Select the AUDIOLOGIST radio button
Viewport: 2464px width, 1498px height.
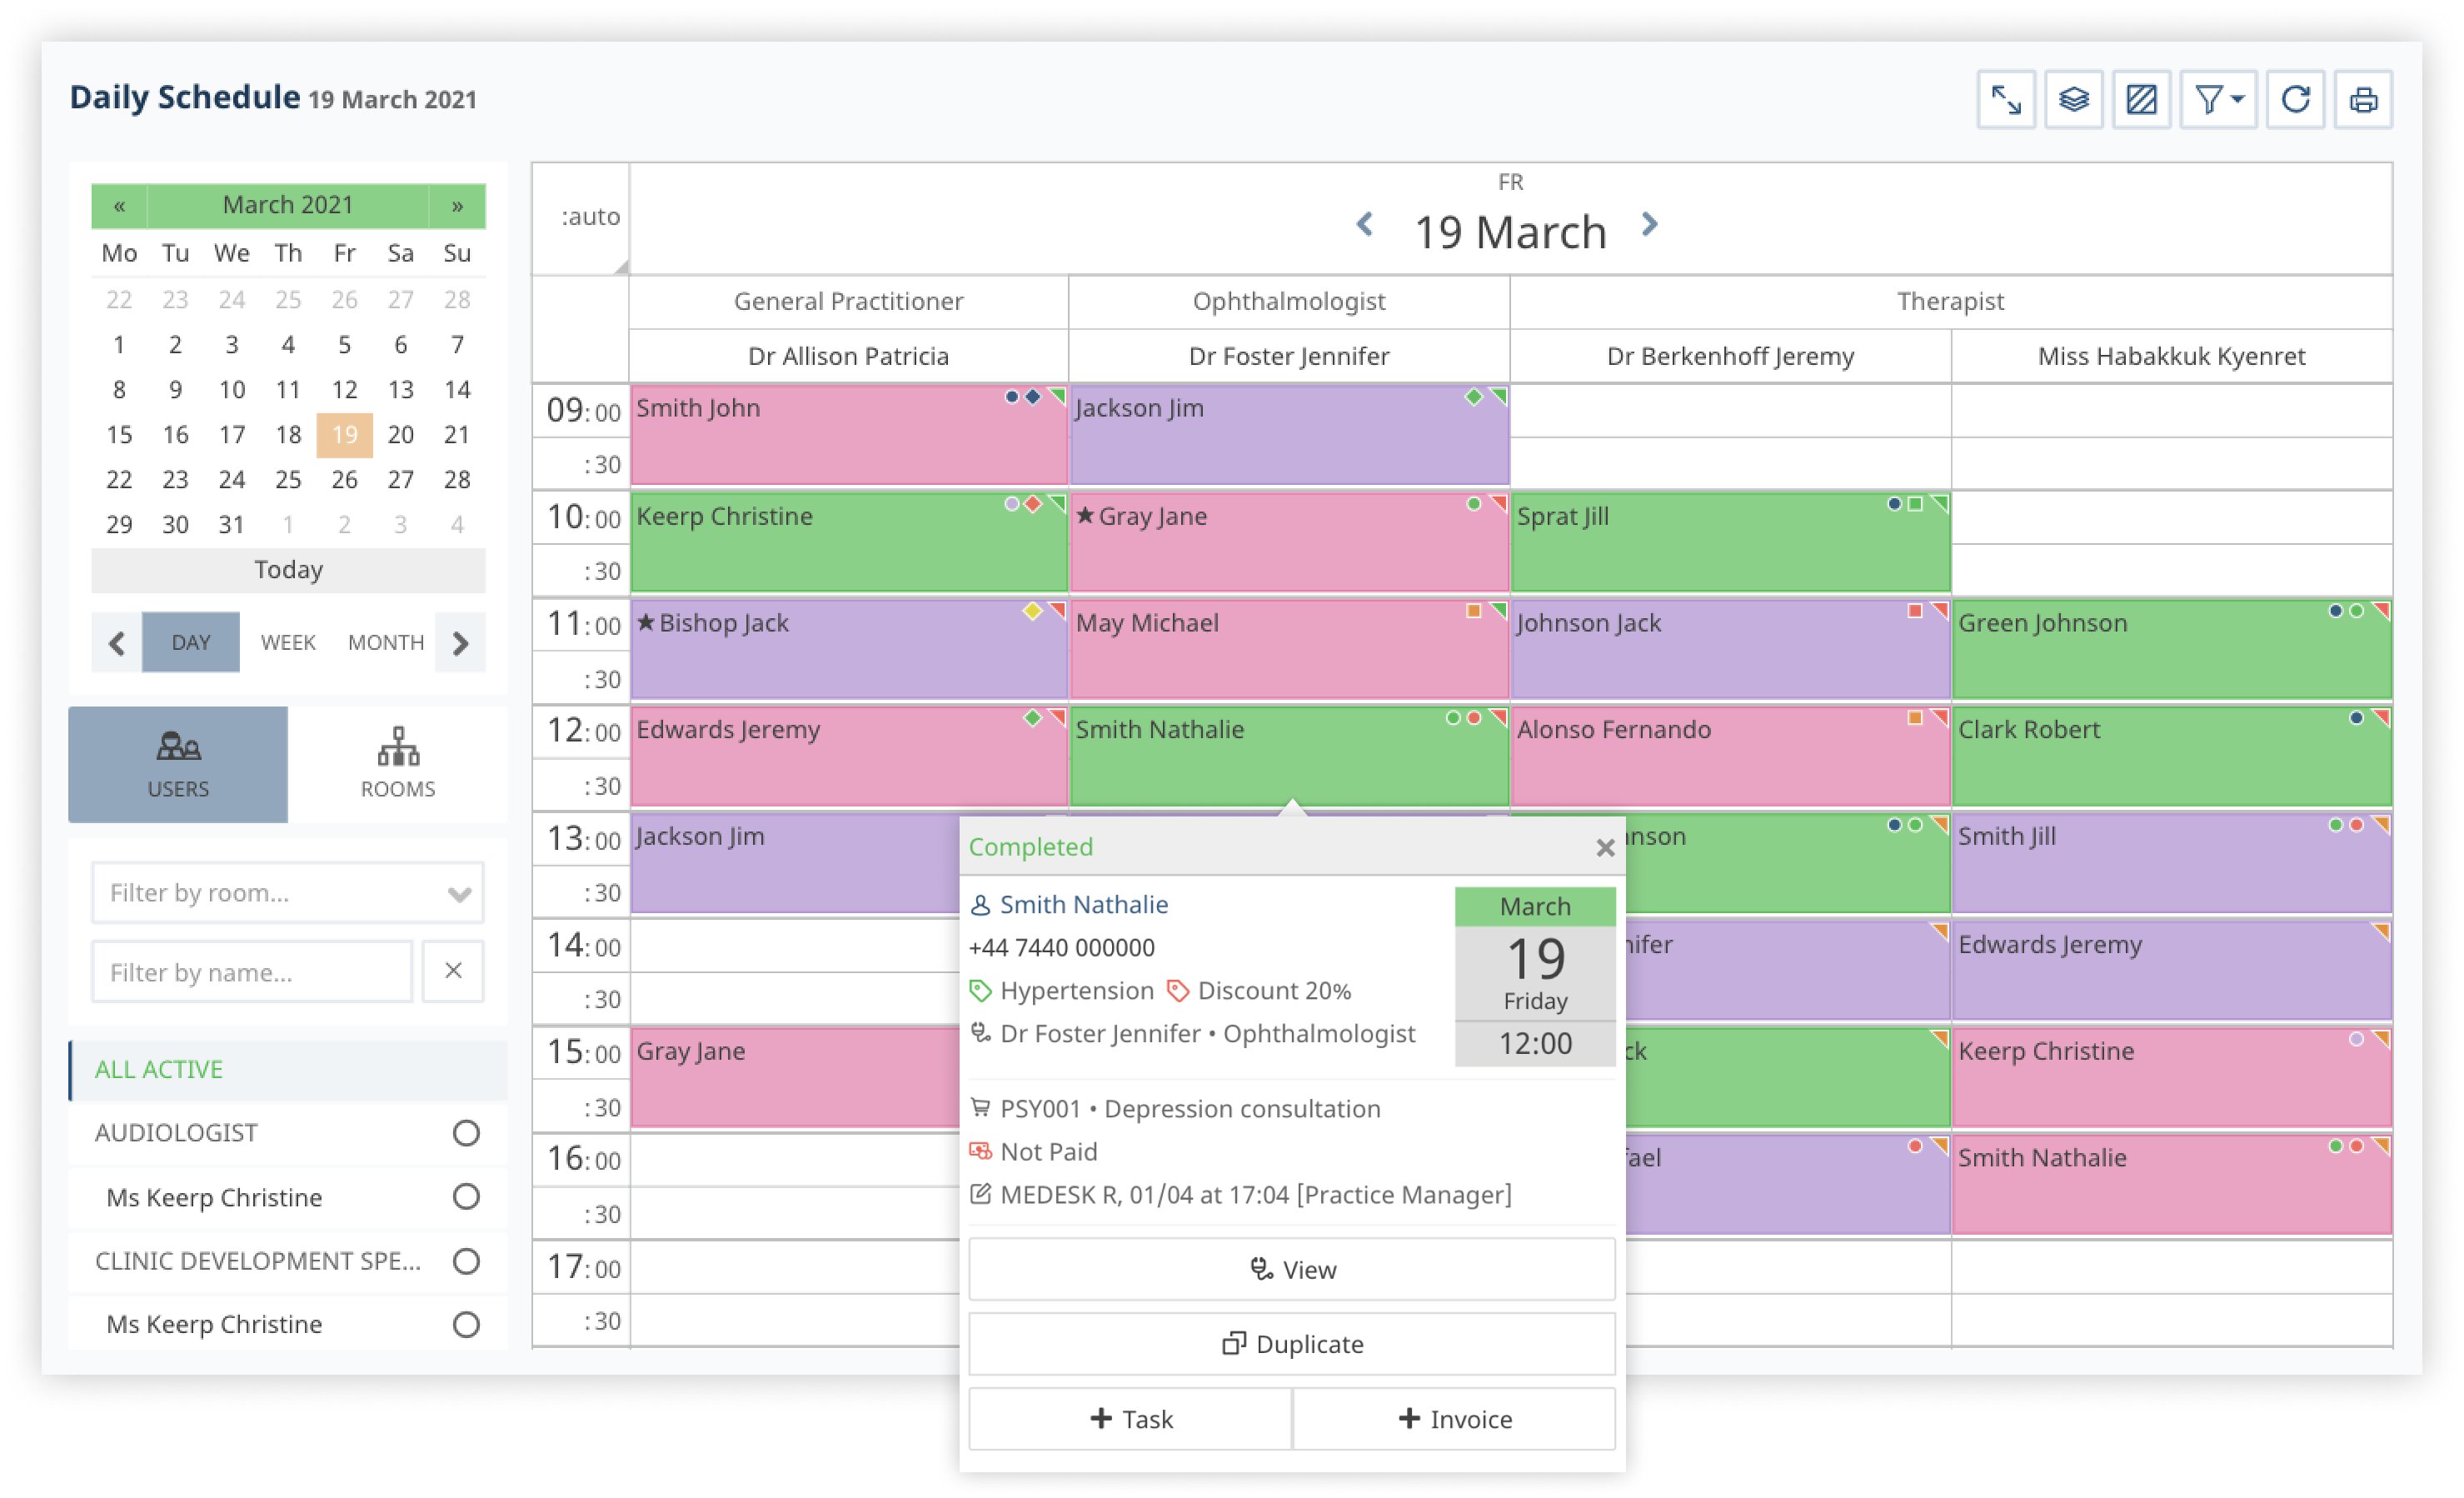point(466,1133)
